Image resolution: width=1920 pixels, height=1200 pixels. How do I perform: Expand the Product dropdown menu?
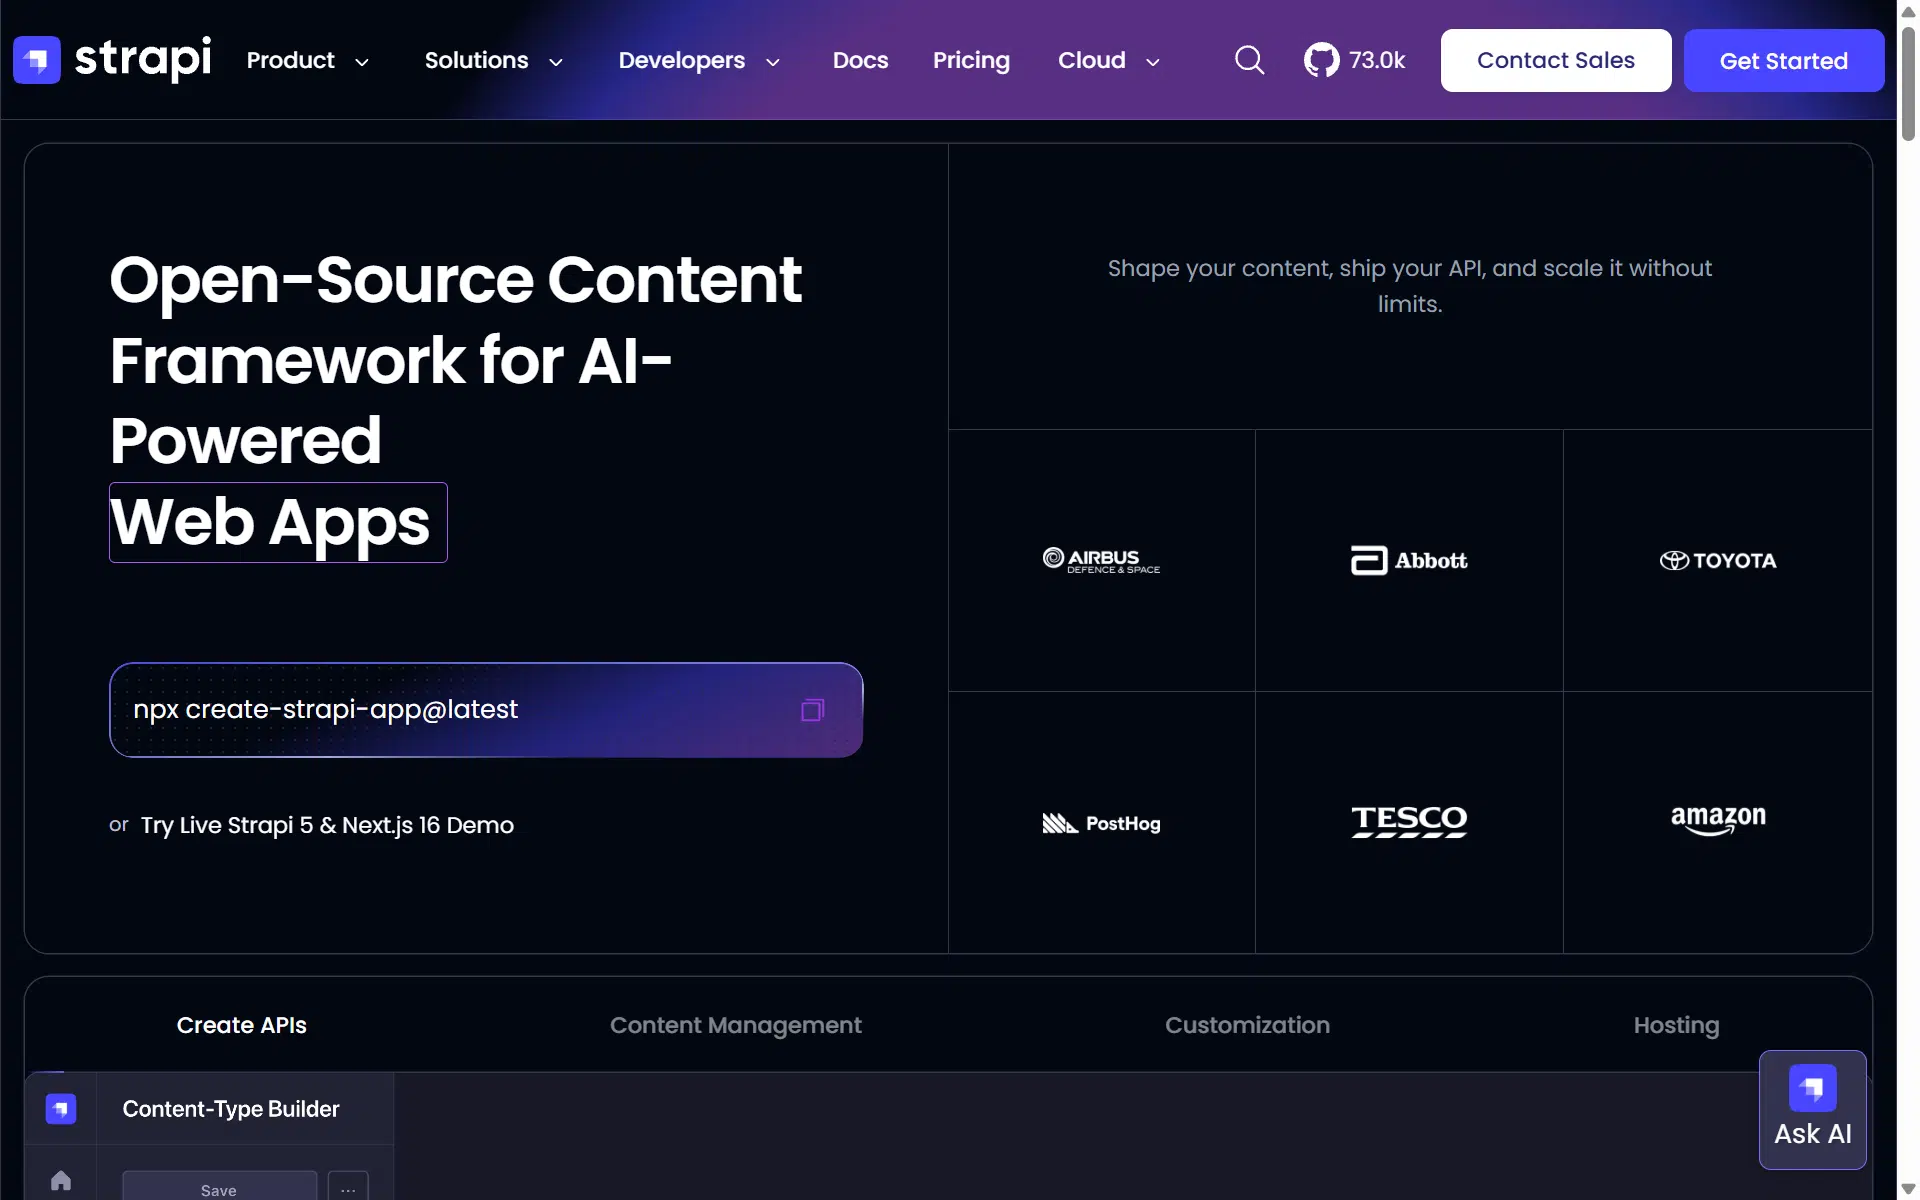(x=308, y=60)
